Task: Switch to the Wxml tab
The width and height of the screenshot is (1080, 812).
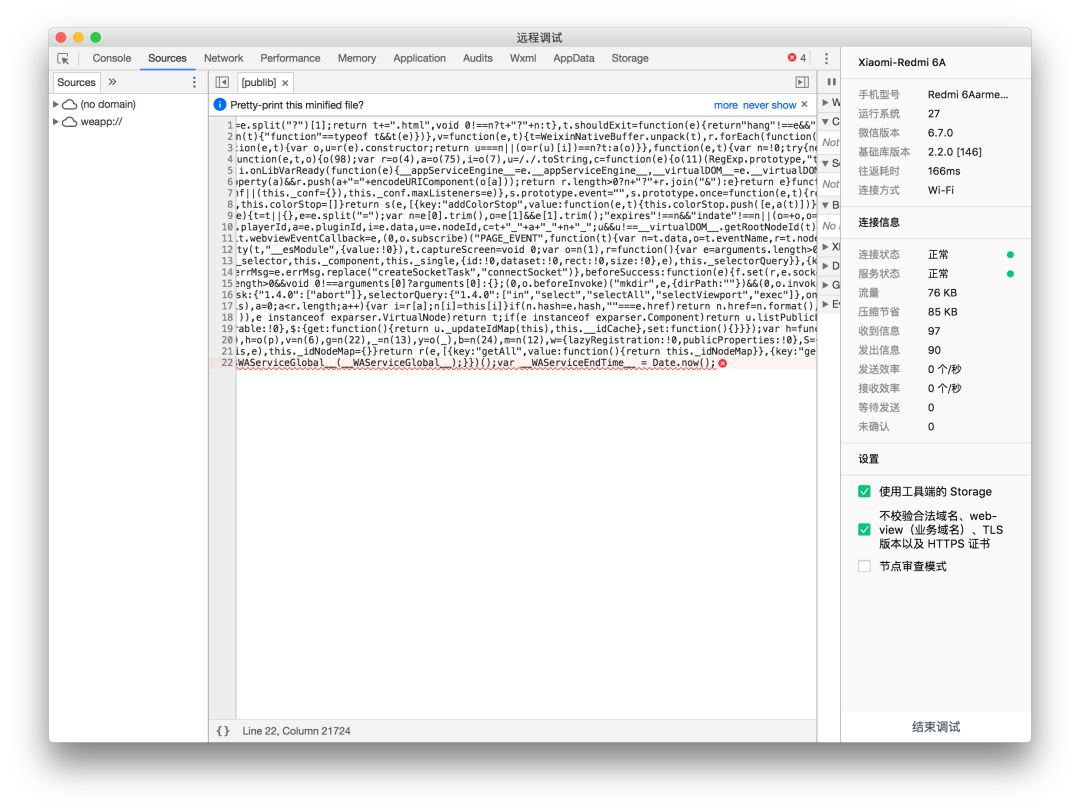Action: (x=523, y=59)
